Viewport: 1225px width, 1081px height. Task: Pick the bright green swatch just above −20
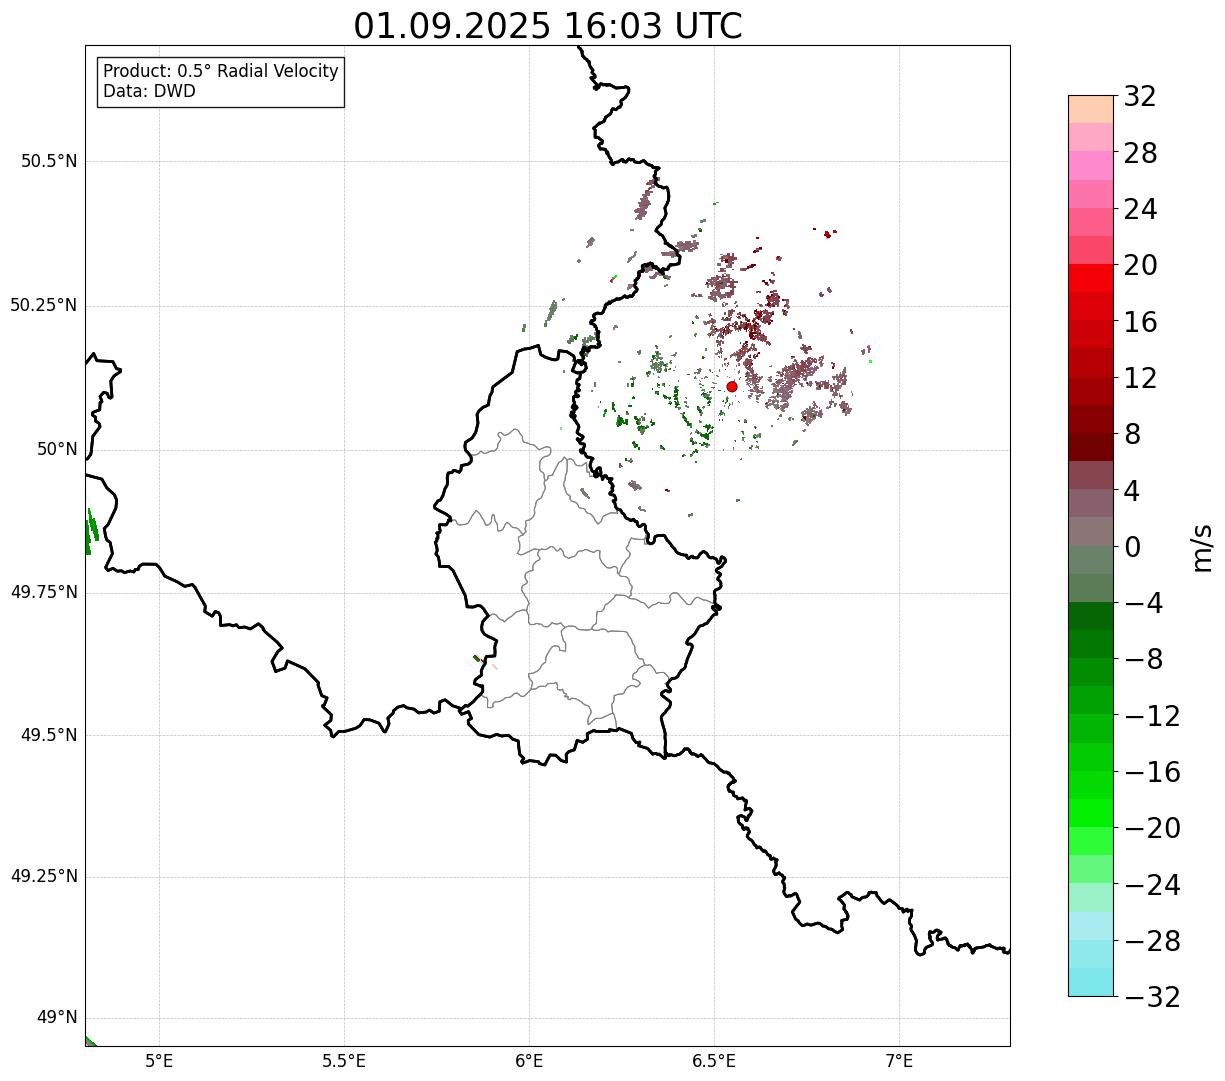pyautogui.click(x=1091, y=813)
